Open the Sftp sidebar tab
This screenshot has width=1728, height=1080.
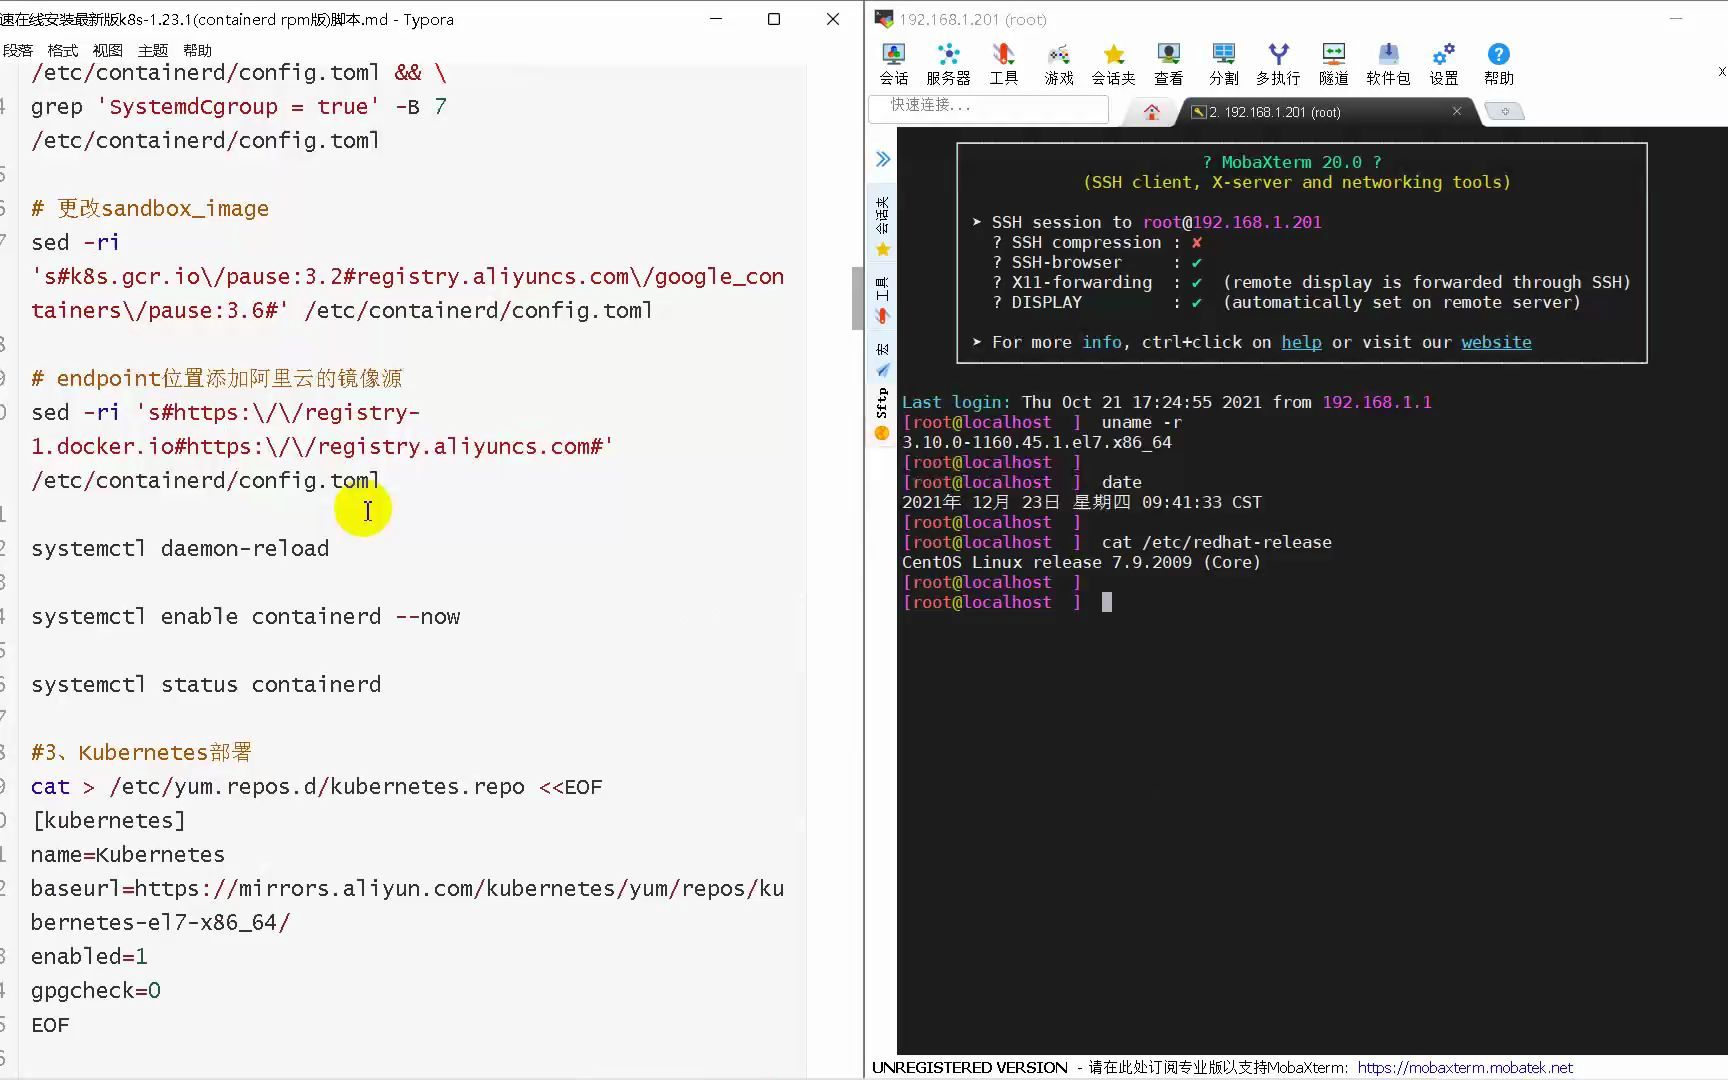tap(882, 414)
